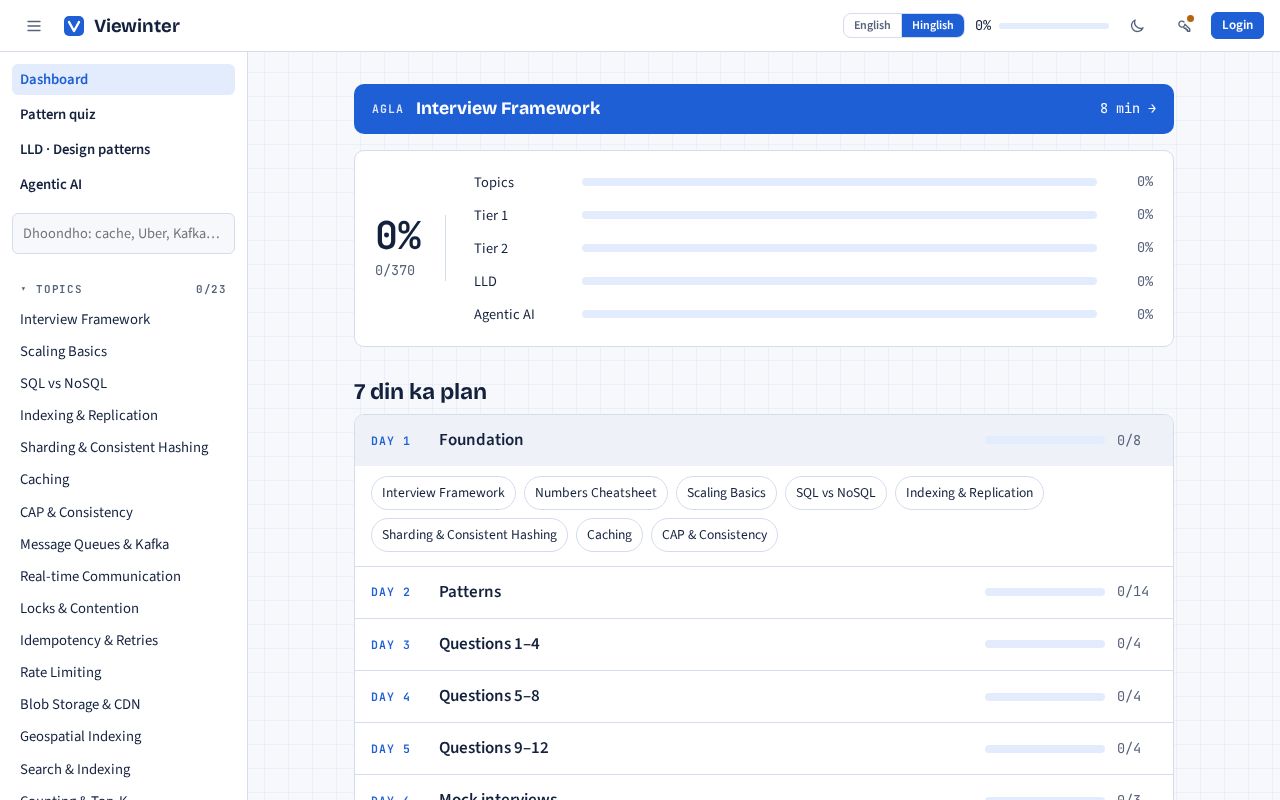1280x800 pixels.
Task: Open the hamburger sidebar menu
Action: click(x=34, y=26)
